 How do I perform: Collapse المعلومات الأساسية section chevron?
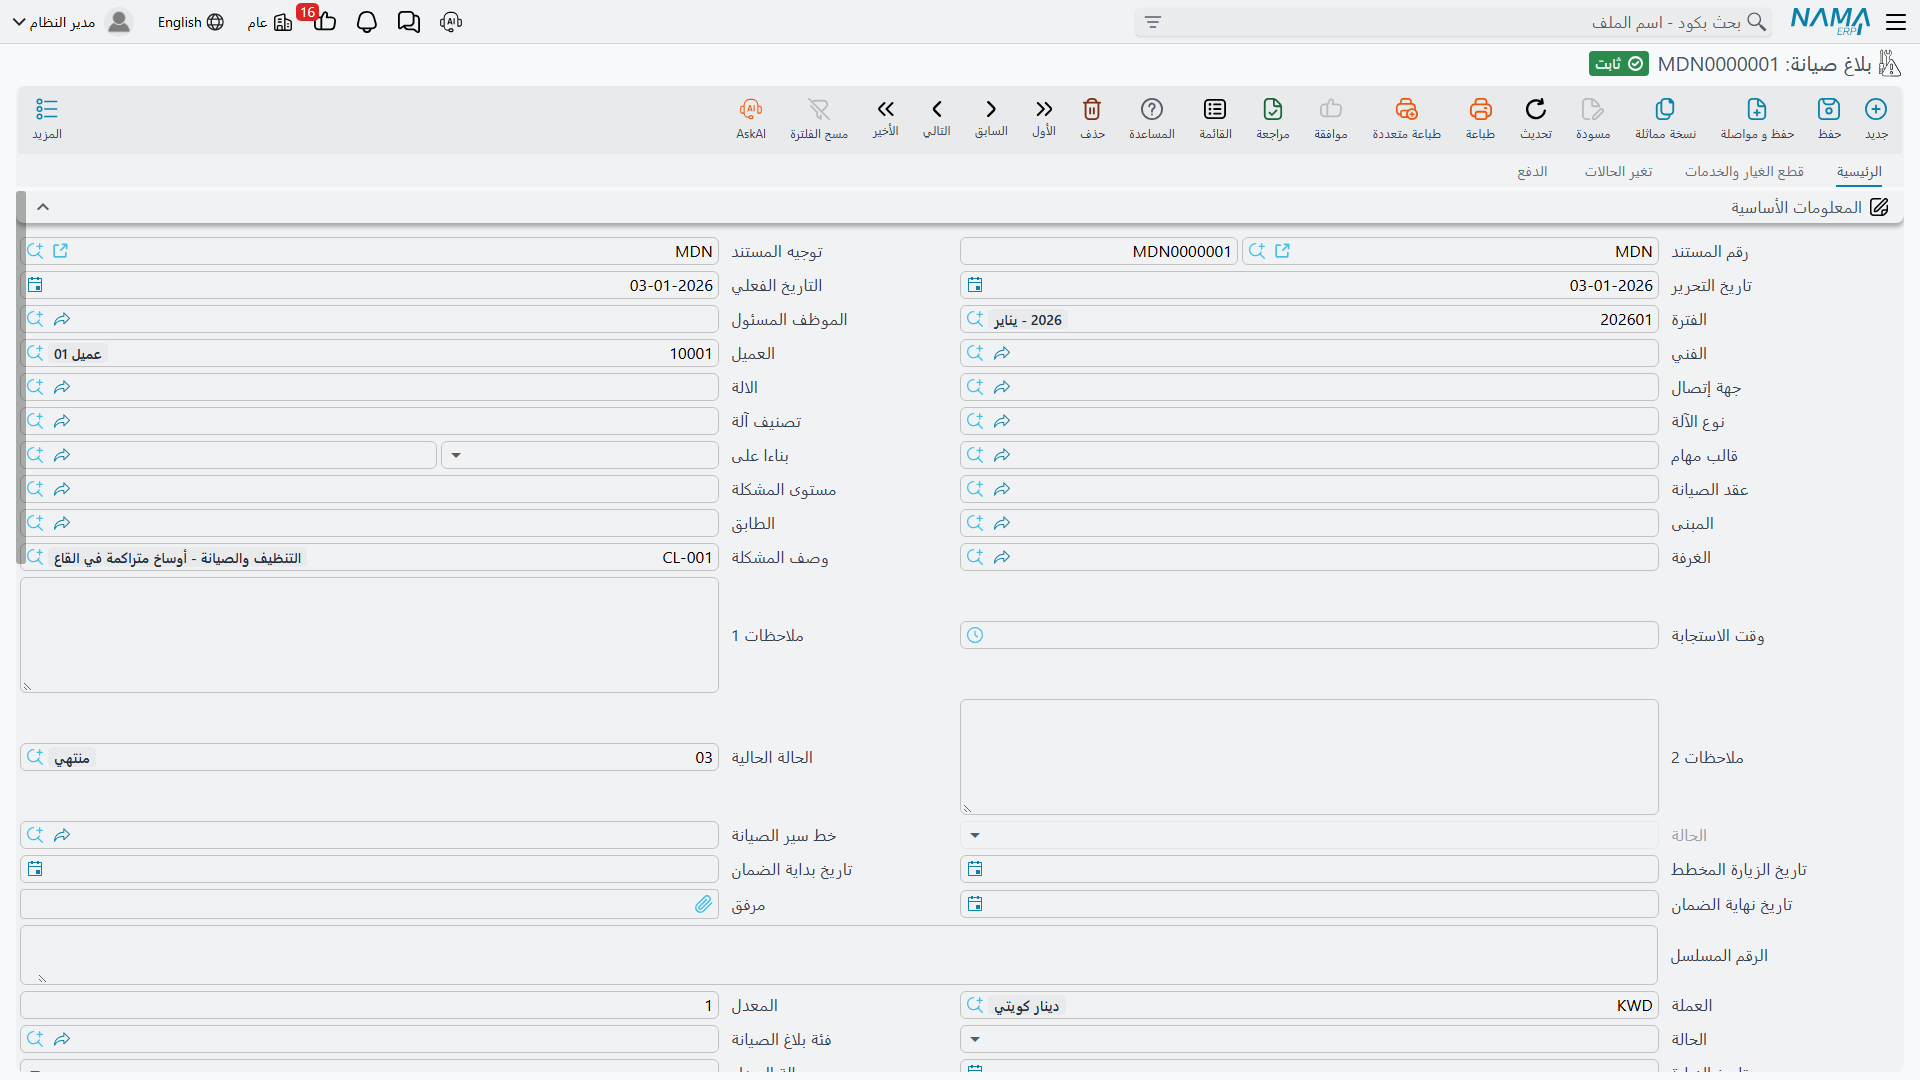[x=43, y=207]
